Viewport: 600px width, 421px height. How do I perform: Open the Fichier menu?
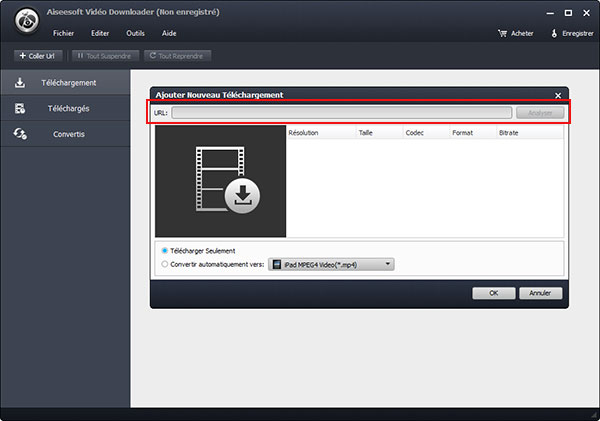tap(64, 33)
